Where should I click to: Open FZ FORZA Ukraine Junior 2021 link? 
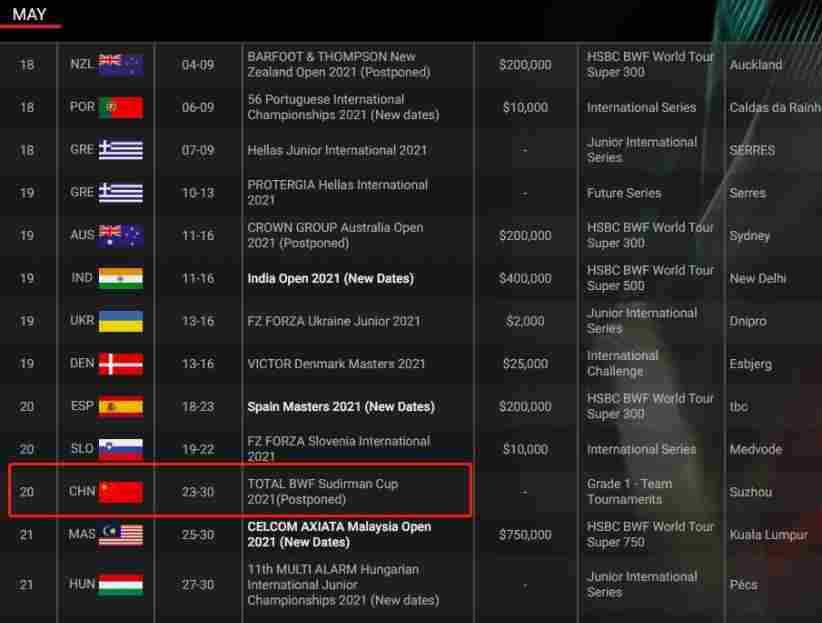point(334,321)
